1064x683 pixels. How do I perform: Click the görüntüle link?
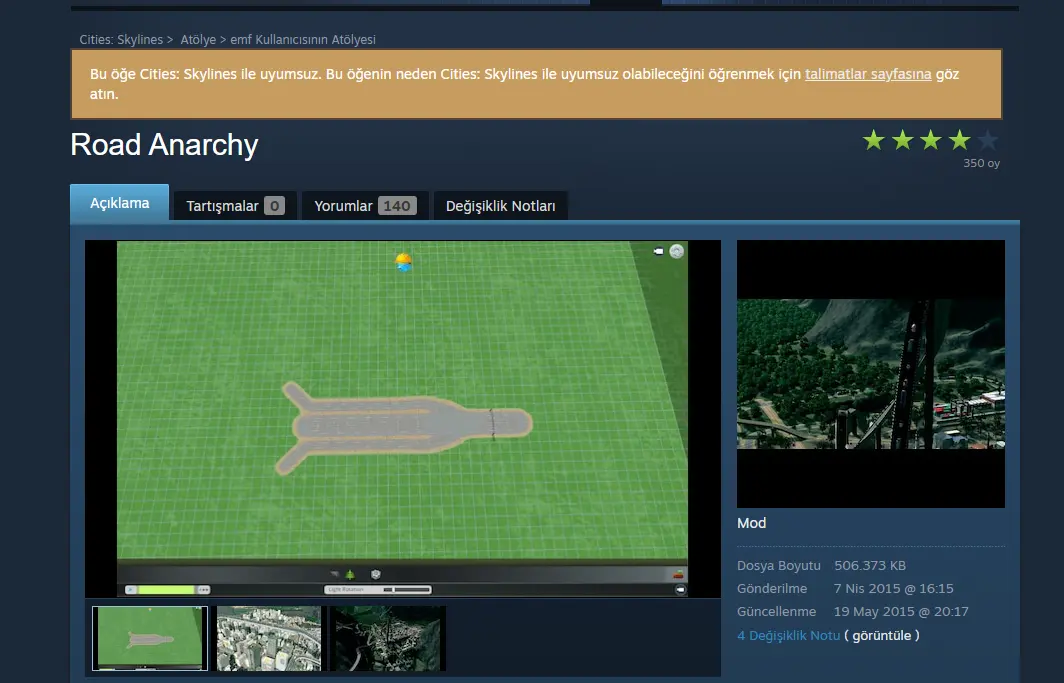pyautogui.click(x=881, y=636)
